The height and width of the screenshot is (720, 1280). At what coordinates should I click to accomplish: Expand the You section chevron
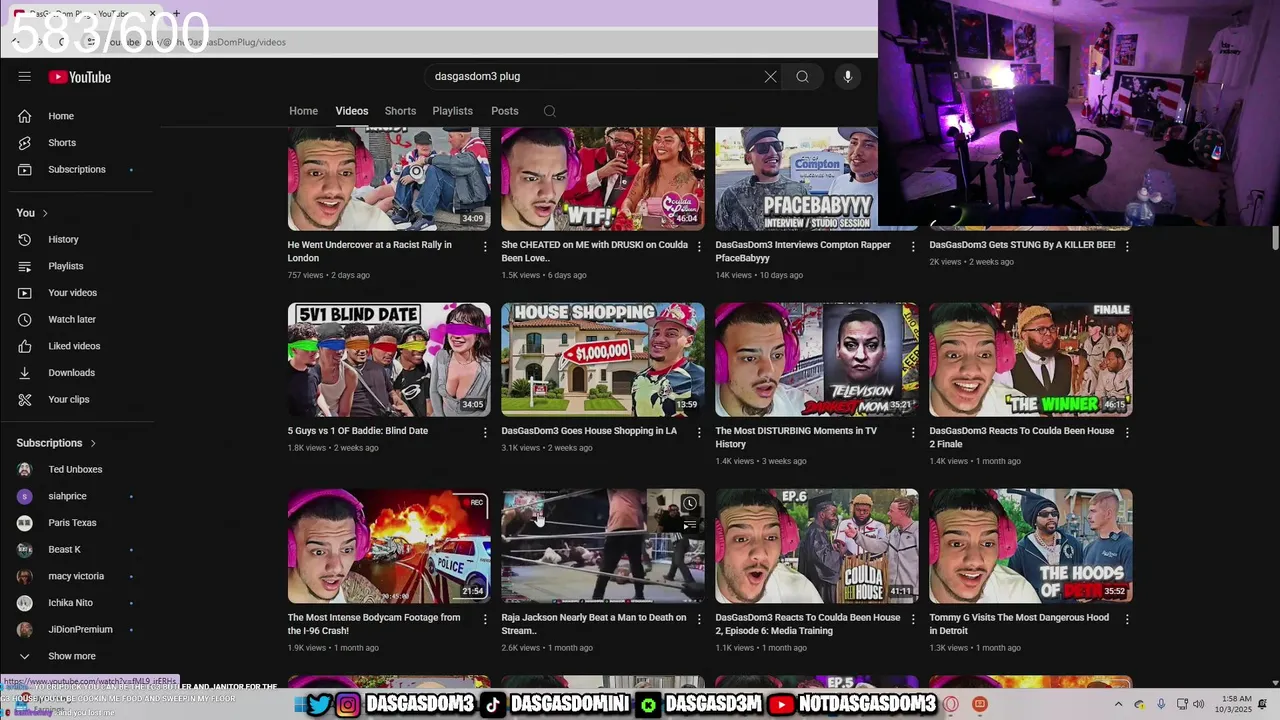(45, 213)
